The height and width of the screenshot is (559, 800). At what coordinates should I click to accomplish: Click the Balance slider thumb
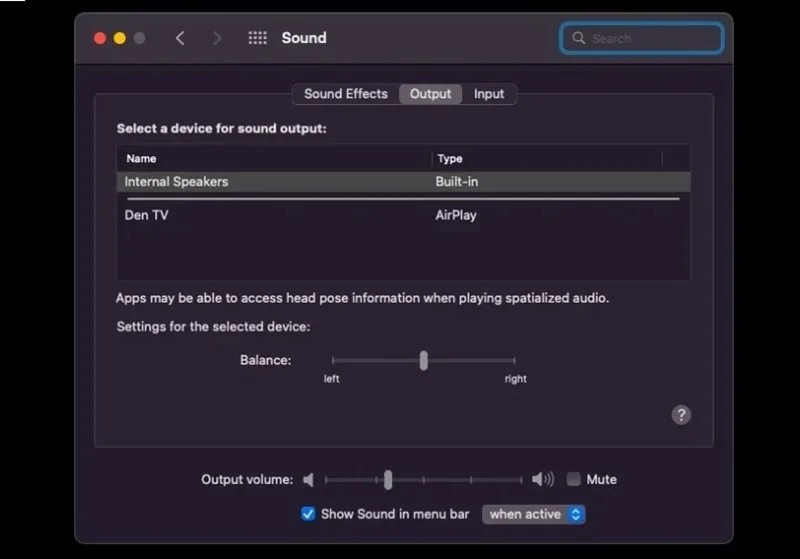(x=423, y=360)
